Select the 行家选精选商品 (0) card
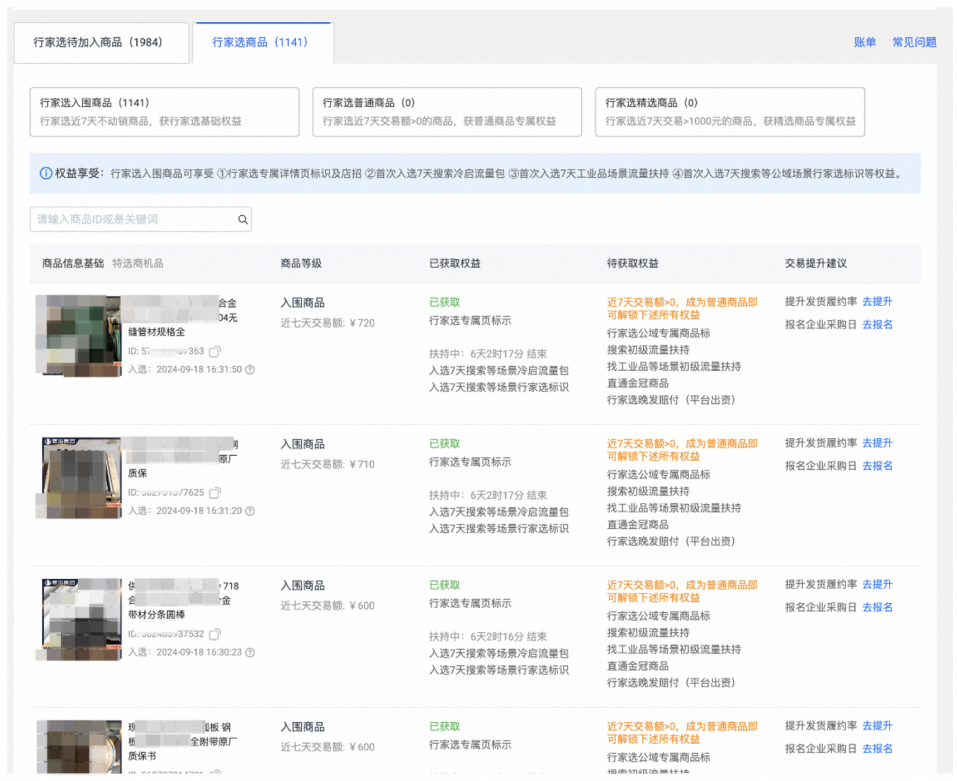 coord(729,112)
